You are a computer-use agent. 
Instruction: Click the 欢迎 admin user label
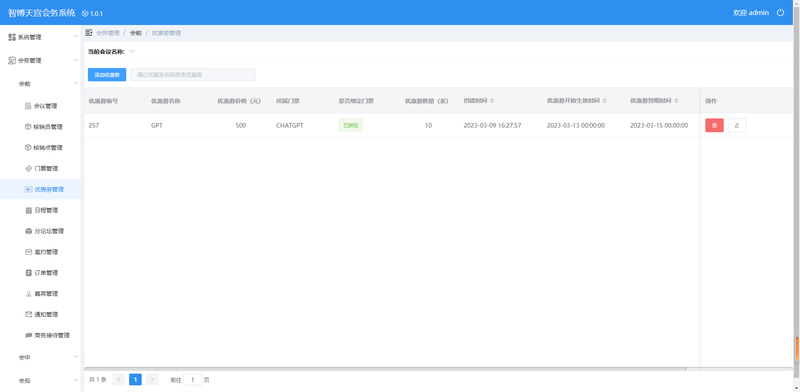751,13
